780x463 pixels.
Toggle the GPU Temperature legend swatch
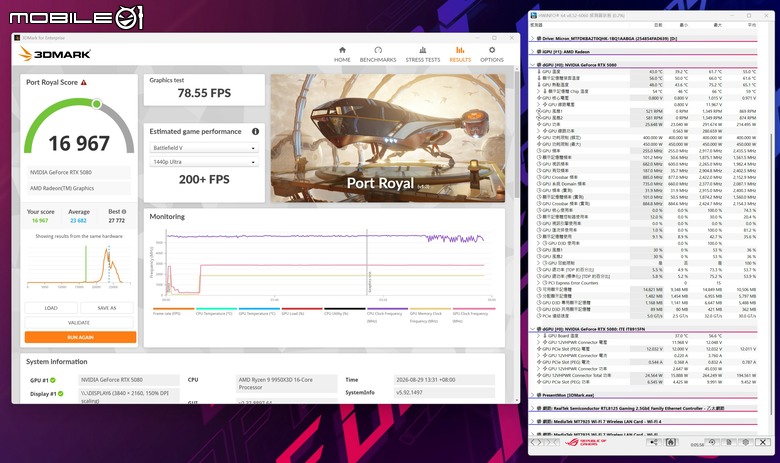point(259,309)
